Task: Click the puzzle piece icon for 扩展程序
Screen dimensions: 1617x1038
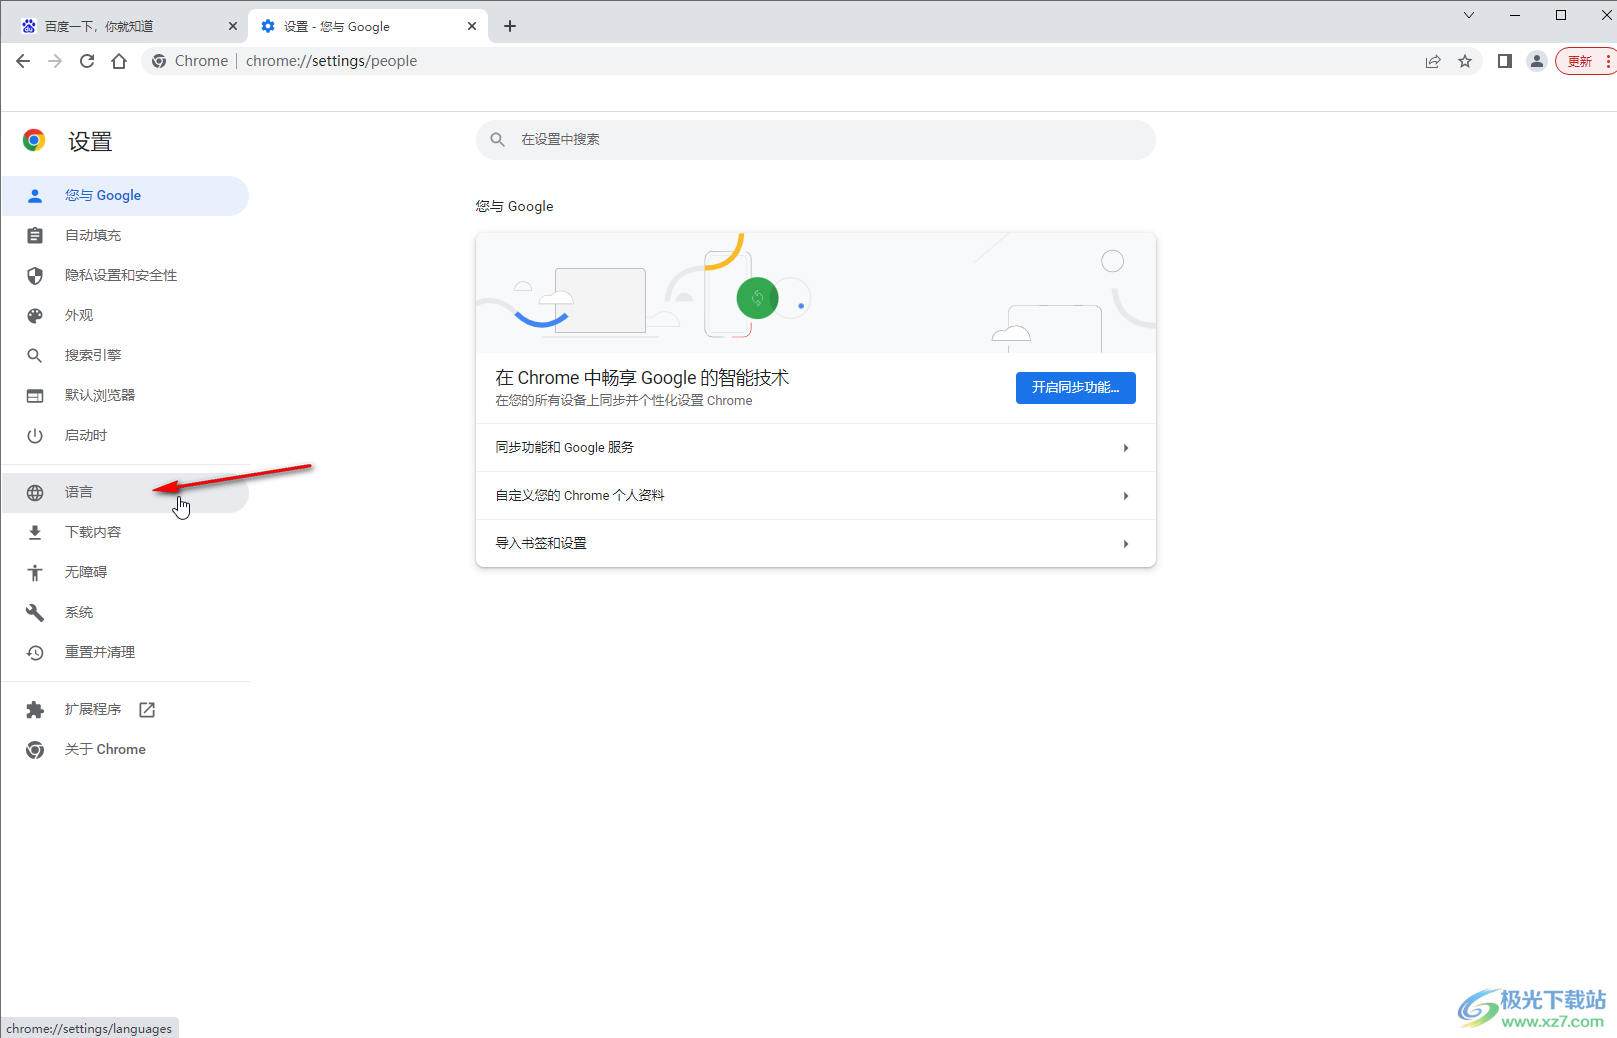Action: pyautogui.click(x=35, y=710)
